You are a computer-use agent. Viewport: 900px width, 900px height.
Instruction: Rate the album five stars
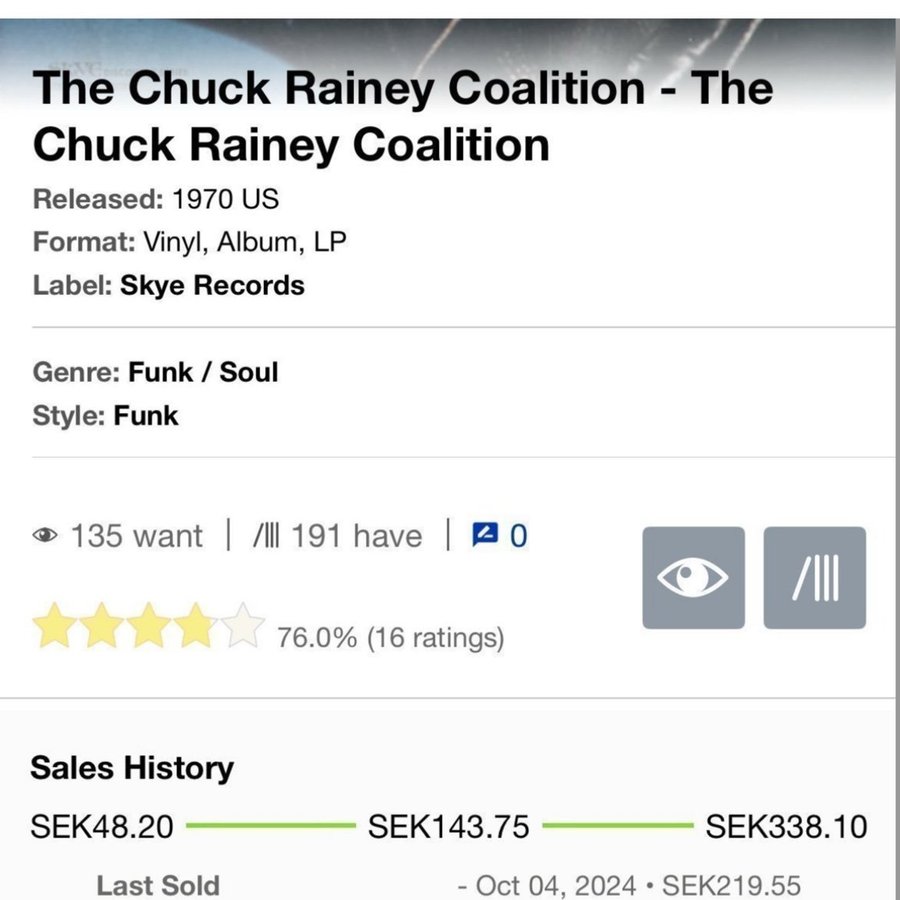pos(243,627)
